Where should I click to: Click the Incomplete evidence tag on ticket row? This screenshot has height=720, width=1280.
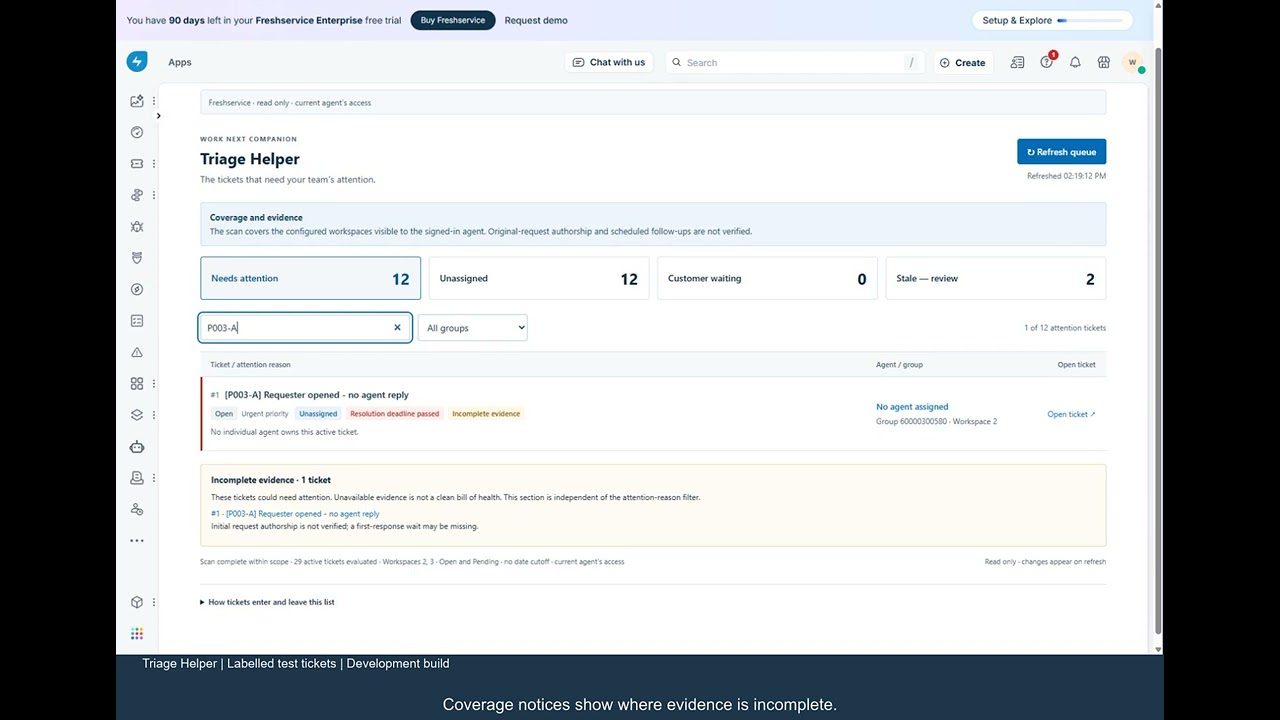click(486, 414)
